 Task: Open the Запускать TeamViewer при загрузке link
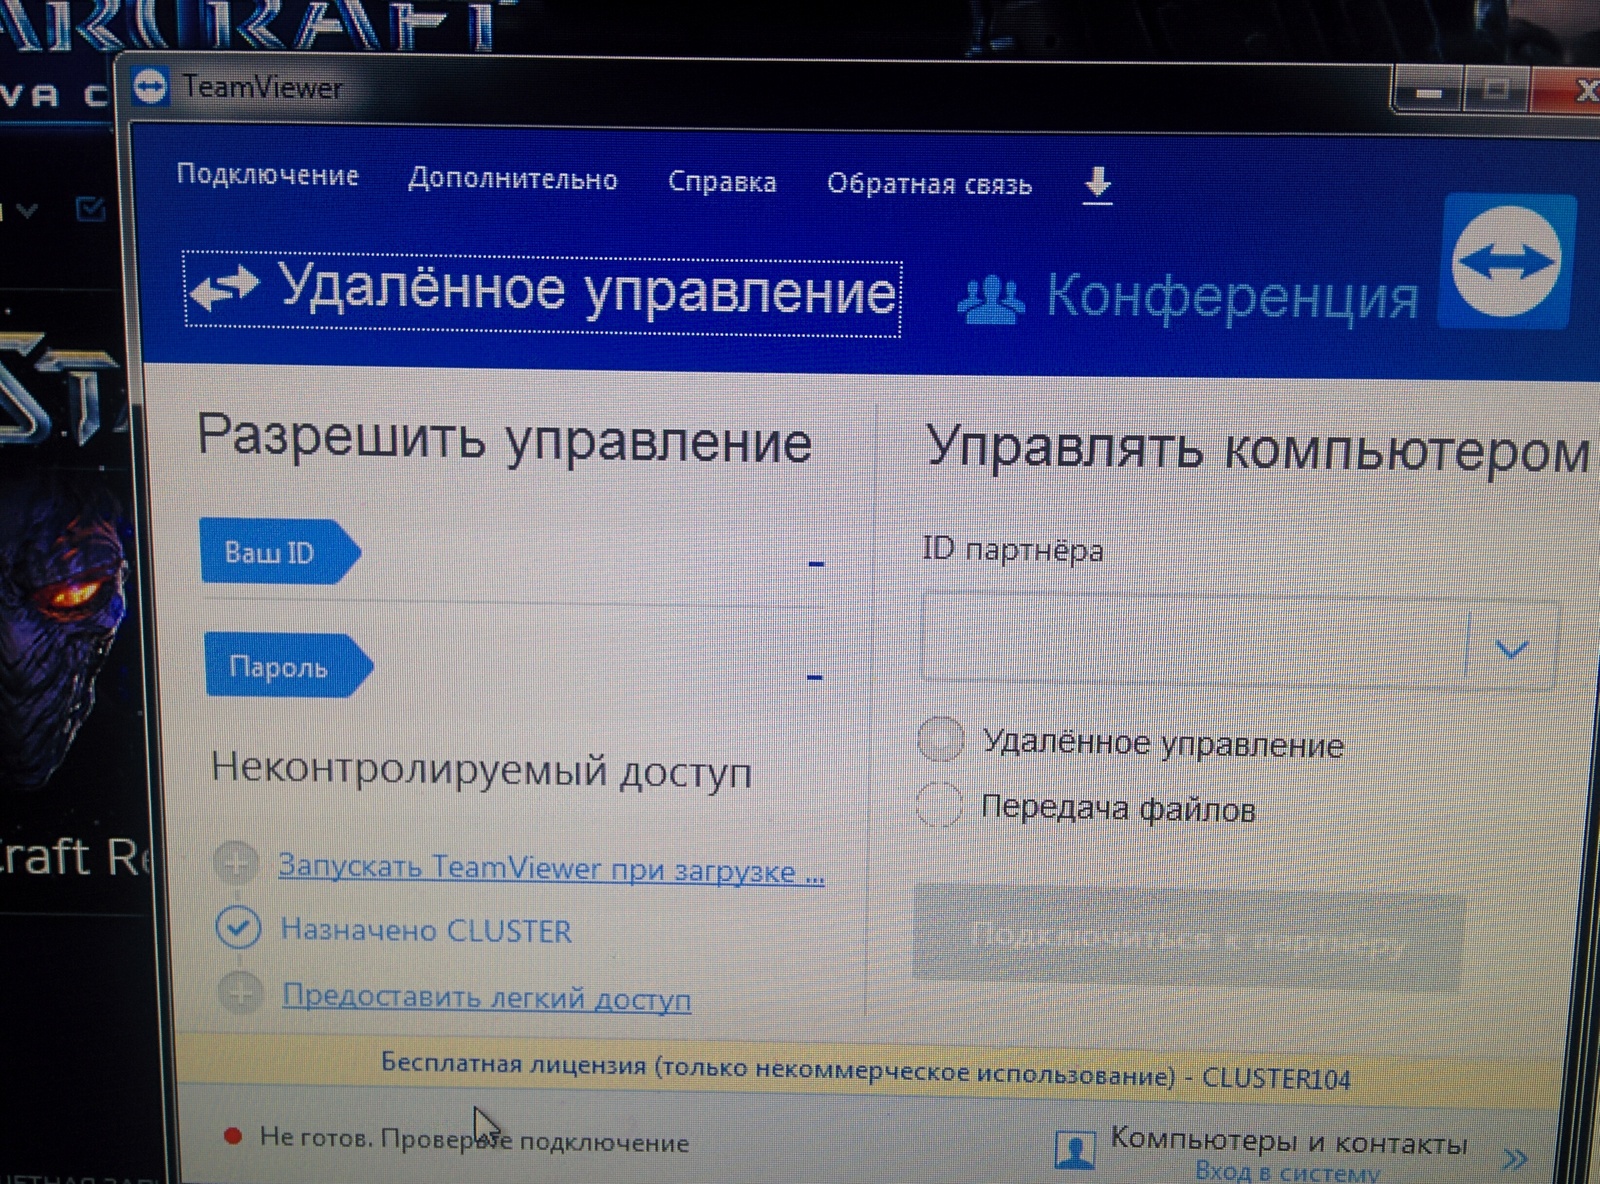pyautogui.click(x=551, y=868)
